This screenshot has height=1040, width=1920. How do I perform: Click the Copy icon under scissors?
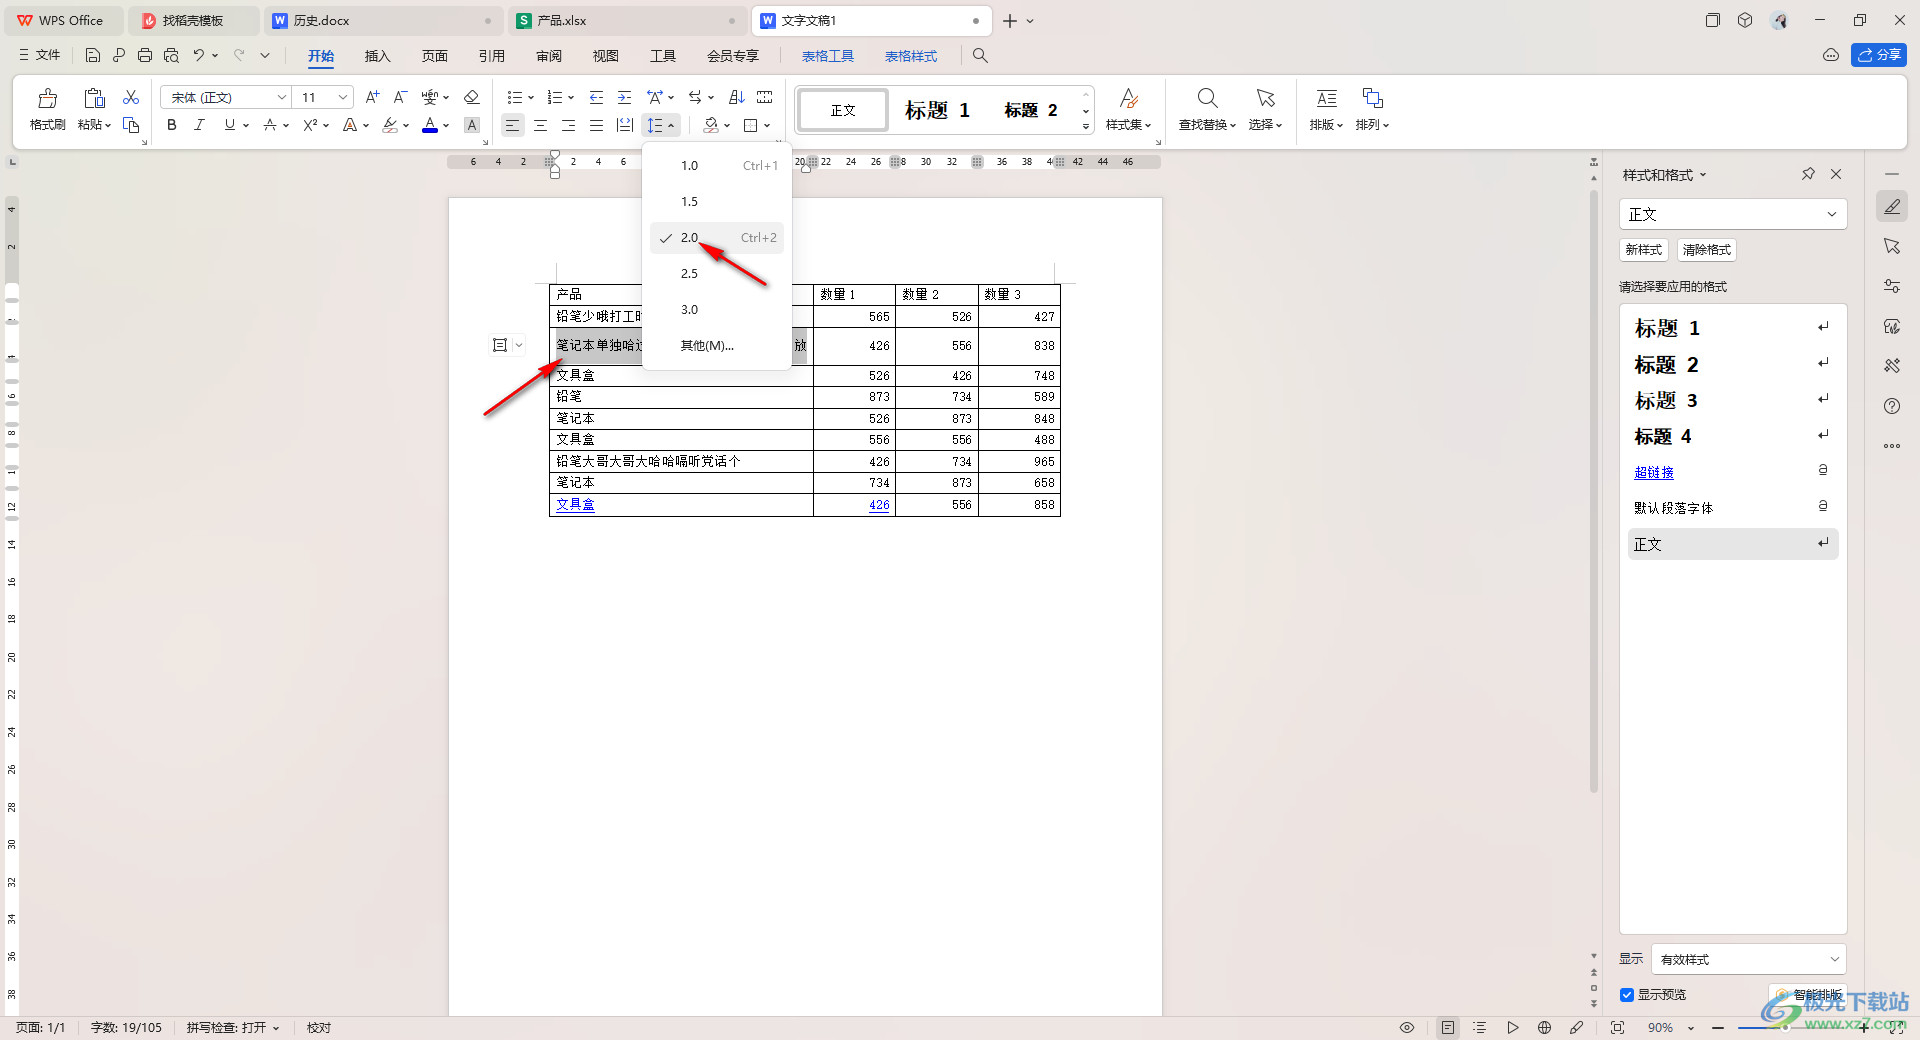(x=131, y=125)
